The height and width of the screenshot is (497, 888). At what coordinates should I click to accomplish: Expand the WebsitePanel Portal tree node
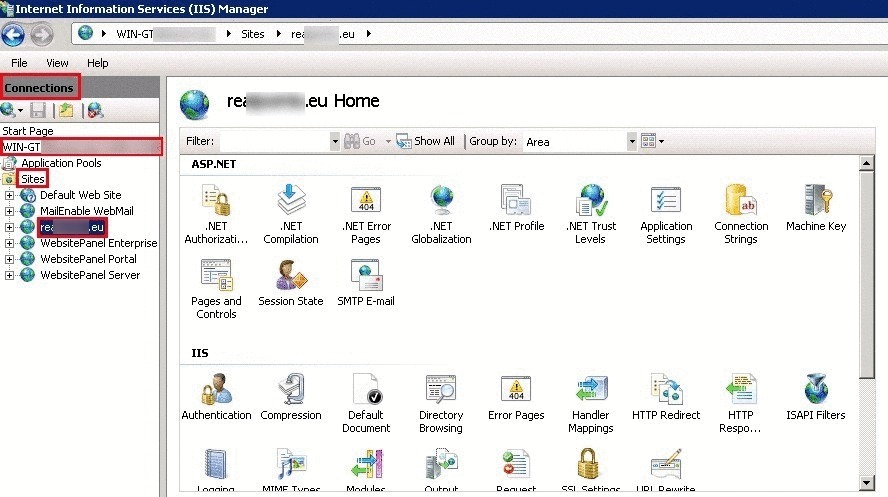[10, 259]
